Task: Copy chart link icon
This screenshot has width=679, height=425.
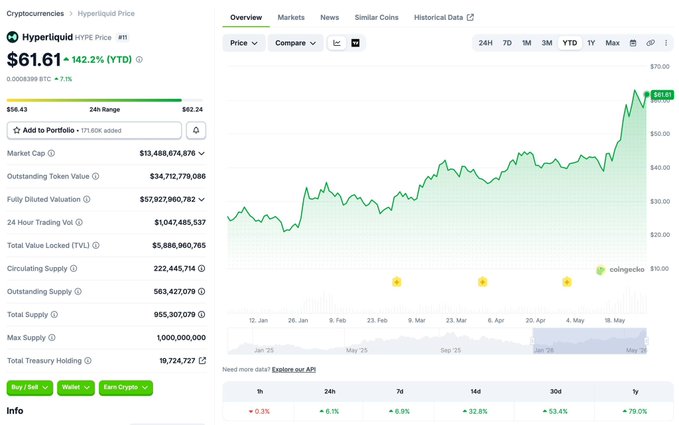Action: (x=650, y=43)
